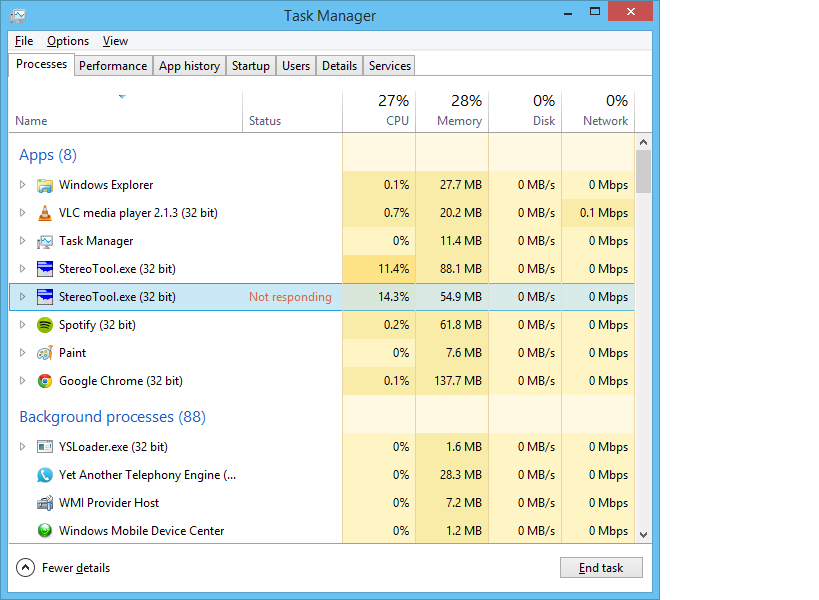Sort by the Name column header
Viewport: 819px width, 600px height.
(x=126, y=112)
